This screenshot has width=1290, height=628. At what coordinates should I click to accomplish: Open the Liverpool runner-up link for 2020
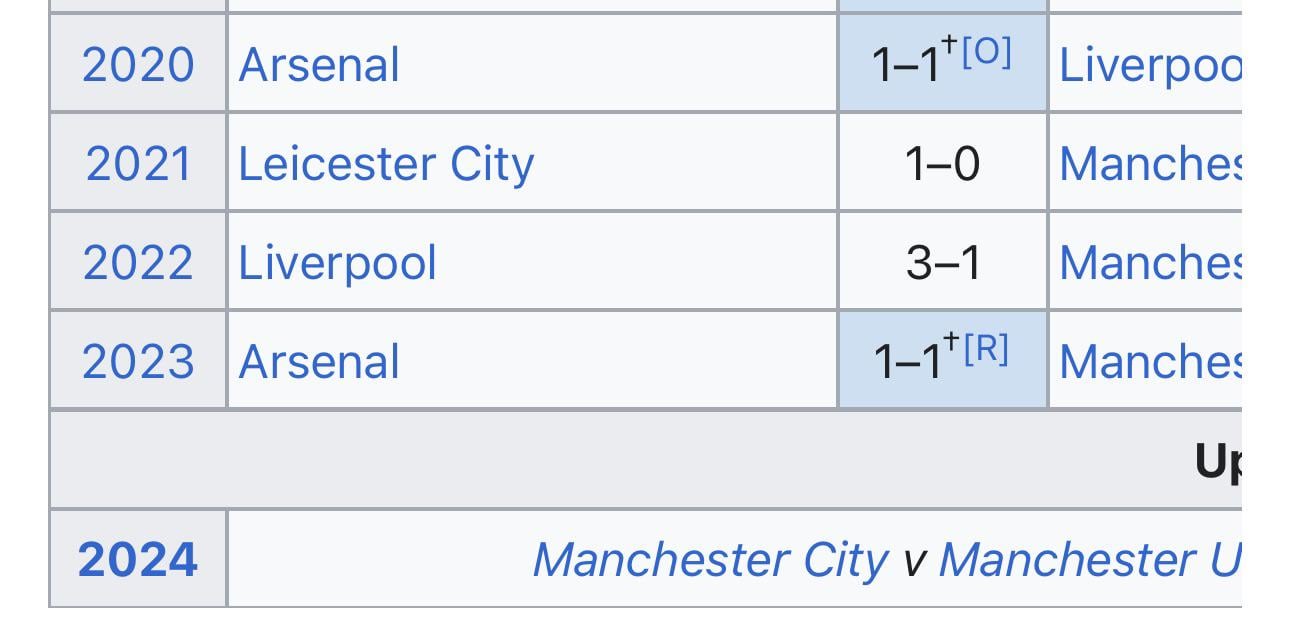point(1150,65)
